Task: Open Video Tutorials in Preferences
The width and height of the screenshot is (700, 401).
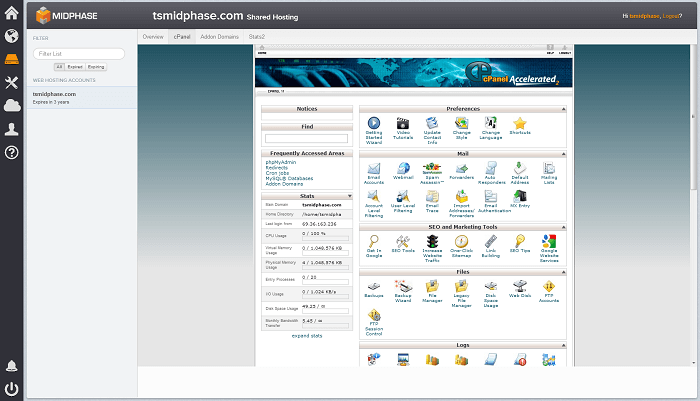Action: coord(403,123)
